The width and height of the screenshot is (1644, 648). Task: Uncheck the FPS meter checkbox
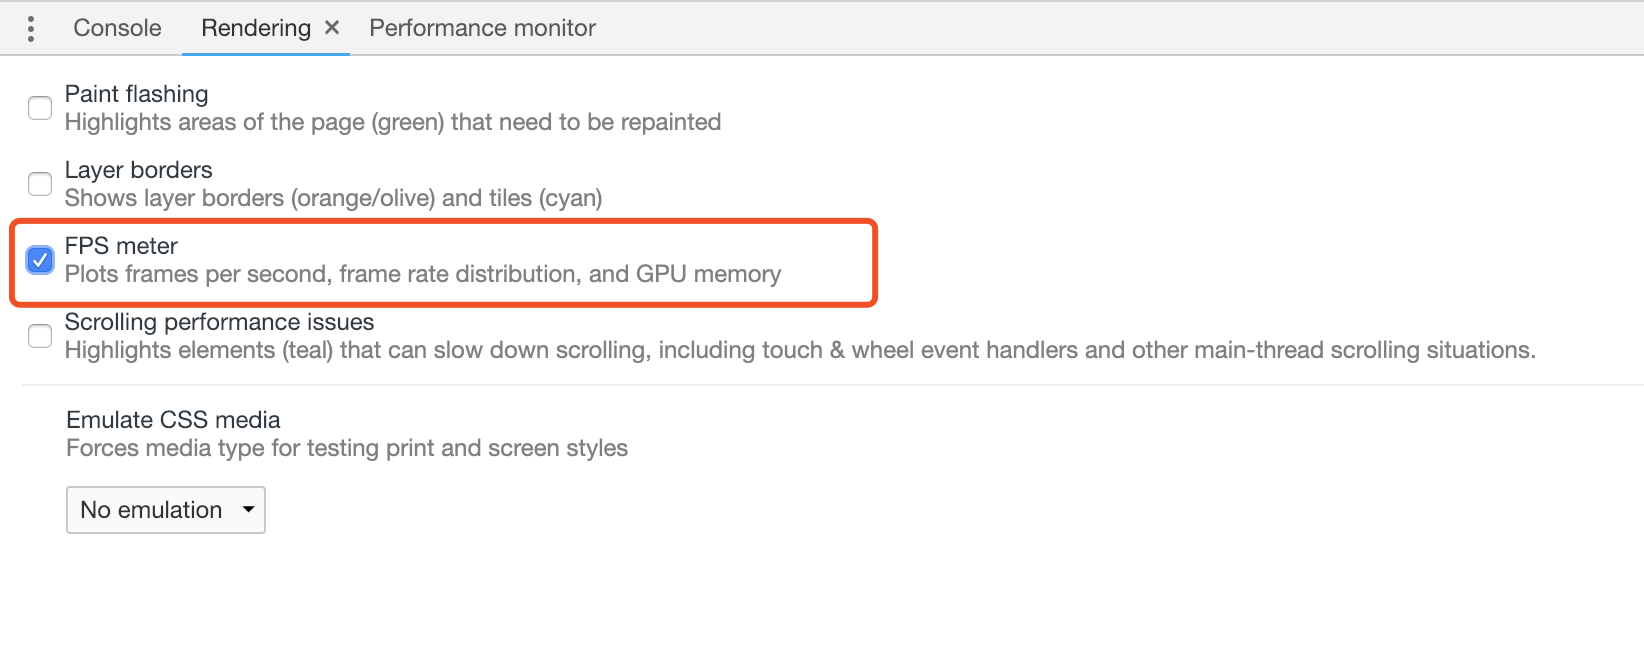[40, 260]
